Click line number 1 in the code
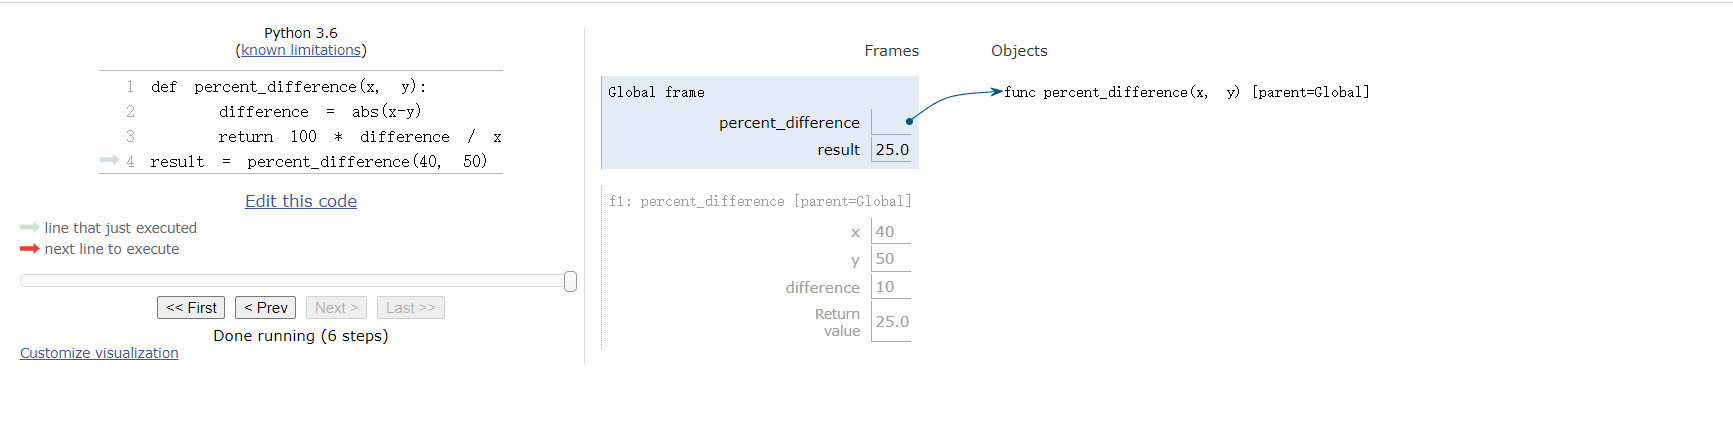1733x423 pixels. (x=130, y=87)
